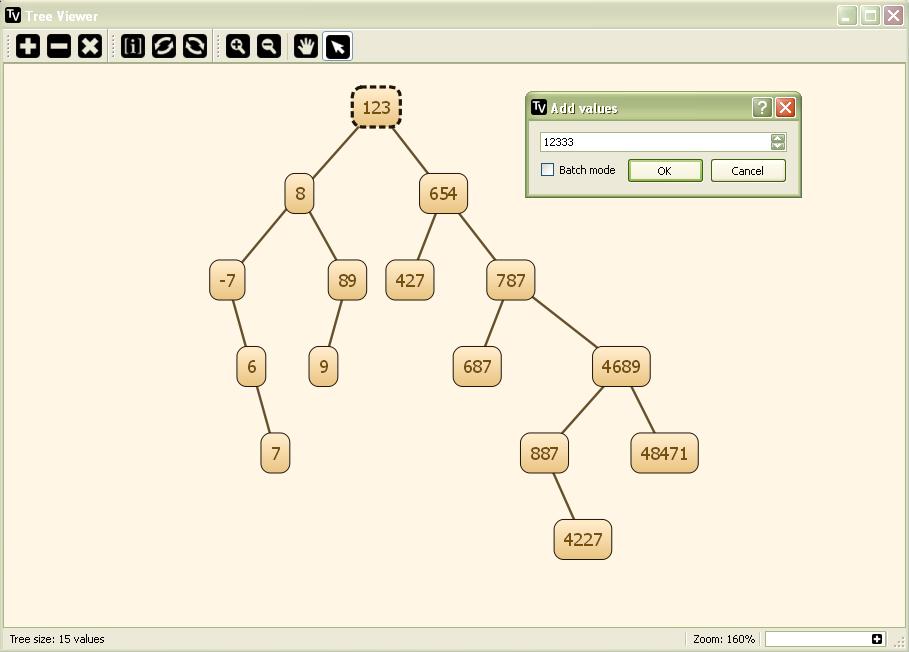Select tree node 787
The width and height of the screenshot is (909, 652).
511,281
